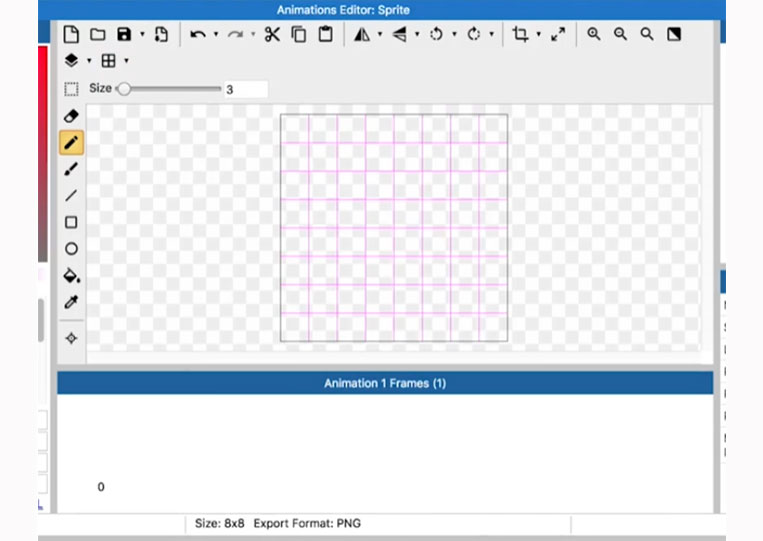This screenshot has height=541, width=763.
Task: Expand the layers dropdown arrow
Action: 89,61
